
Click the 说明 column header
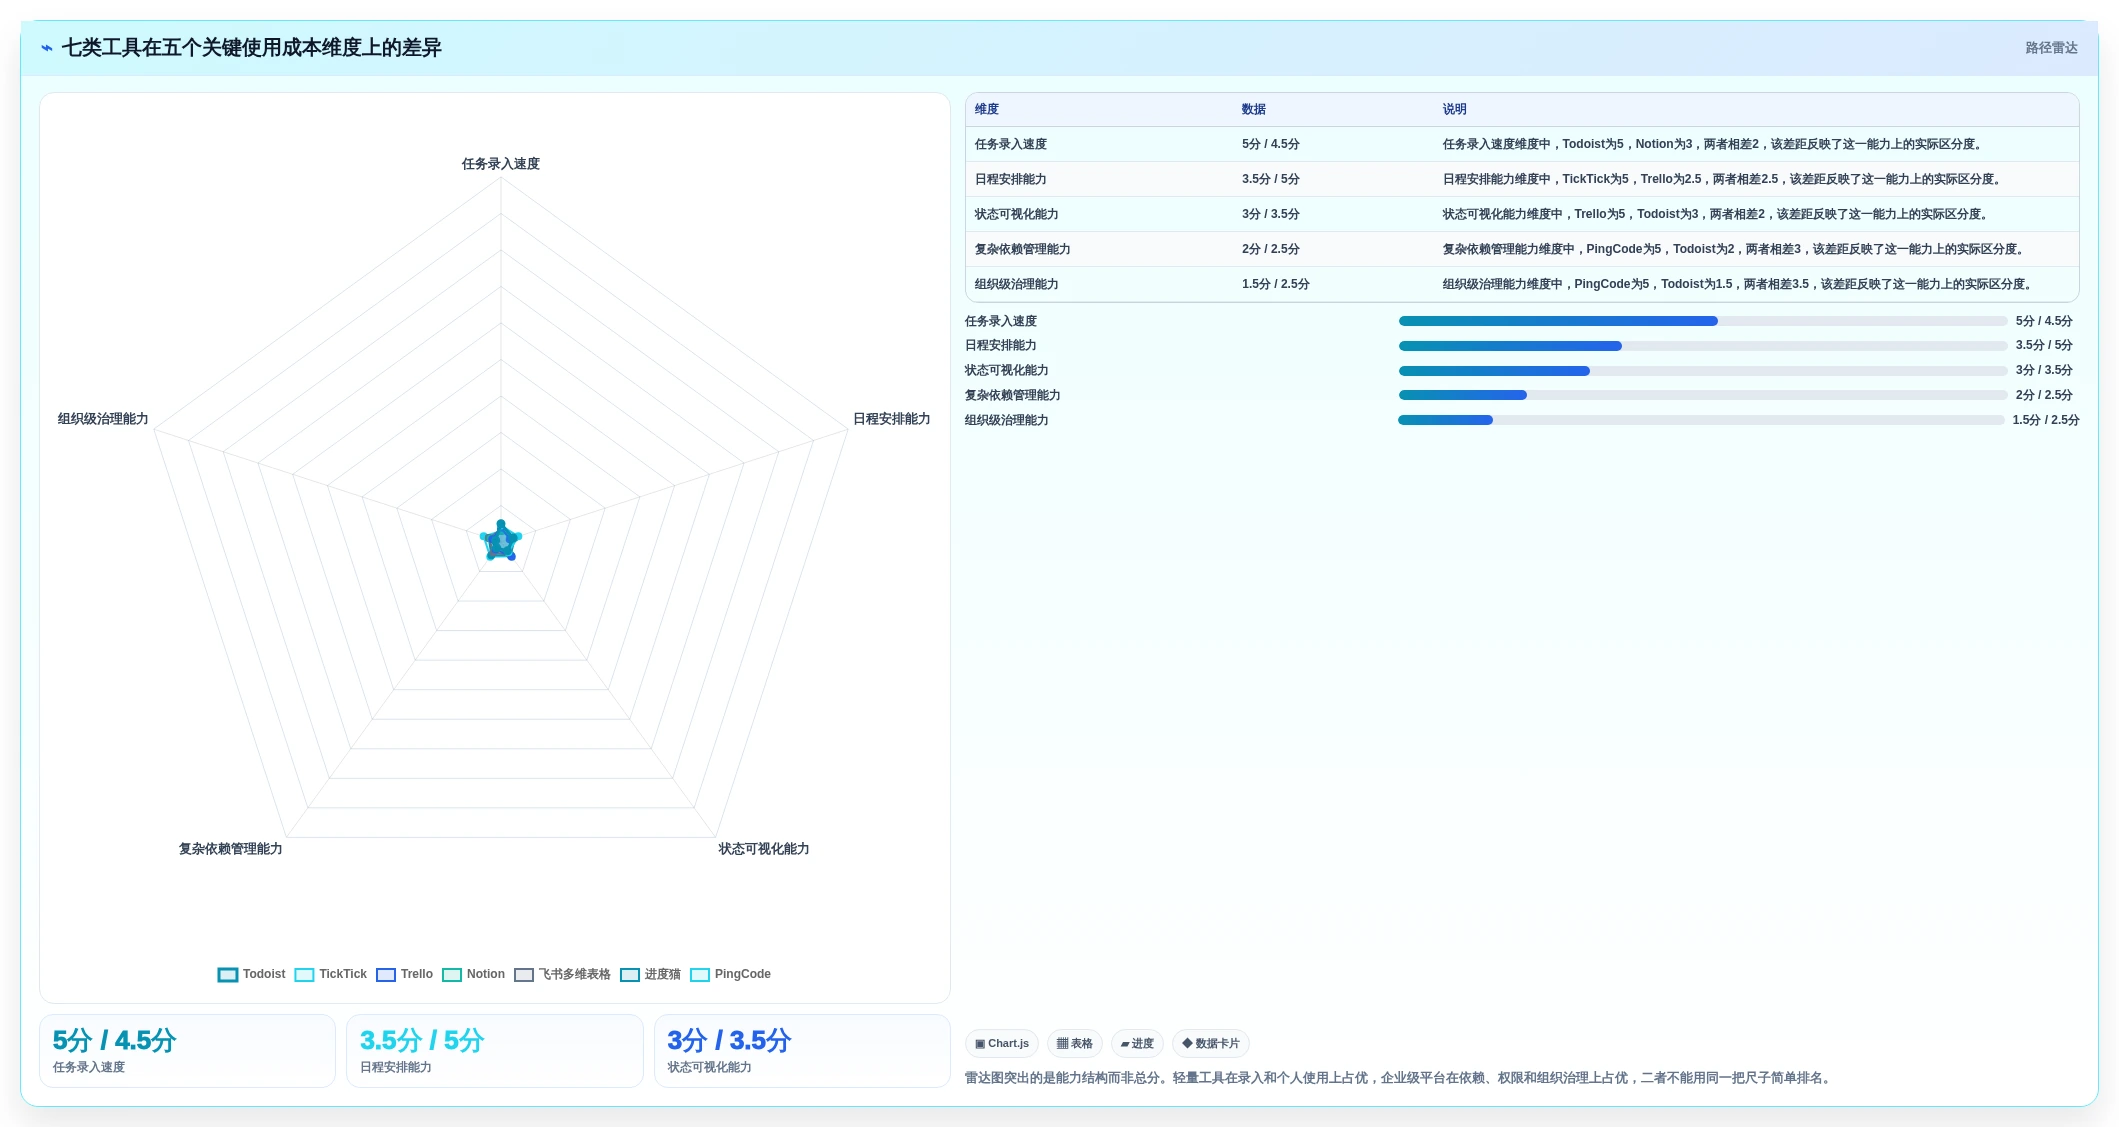(1454, 110)
